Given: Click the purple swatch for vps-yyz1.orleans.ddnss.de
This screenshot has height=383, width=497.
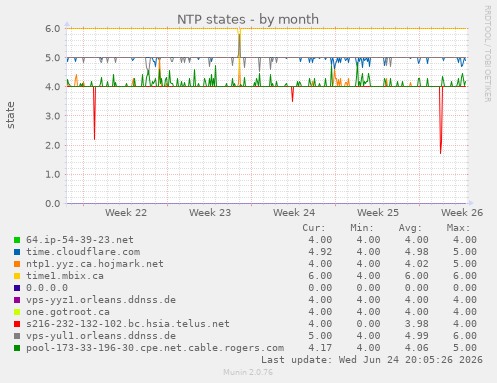Looking at the screenshot, I should [x=17, y=300].
